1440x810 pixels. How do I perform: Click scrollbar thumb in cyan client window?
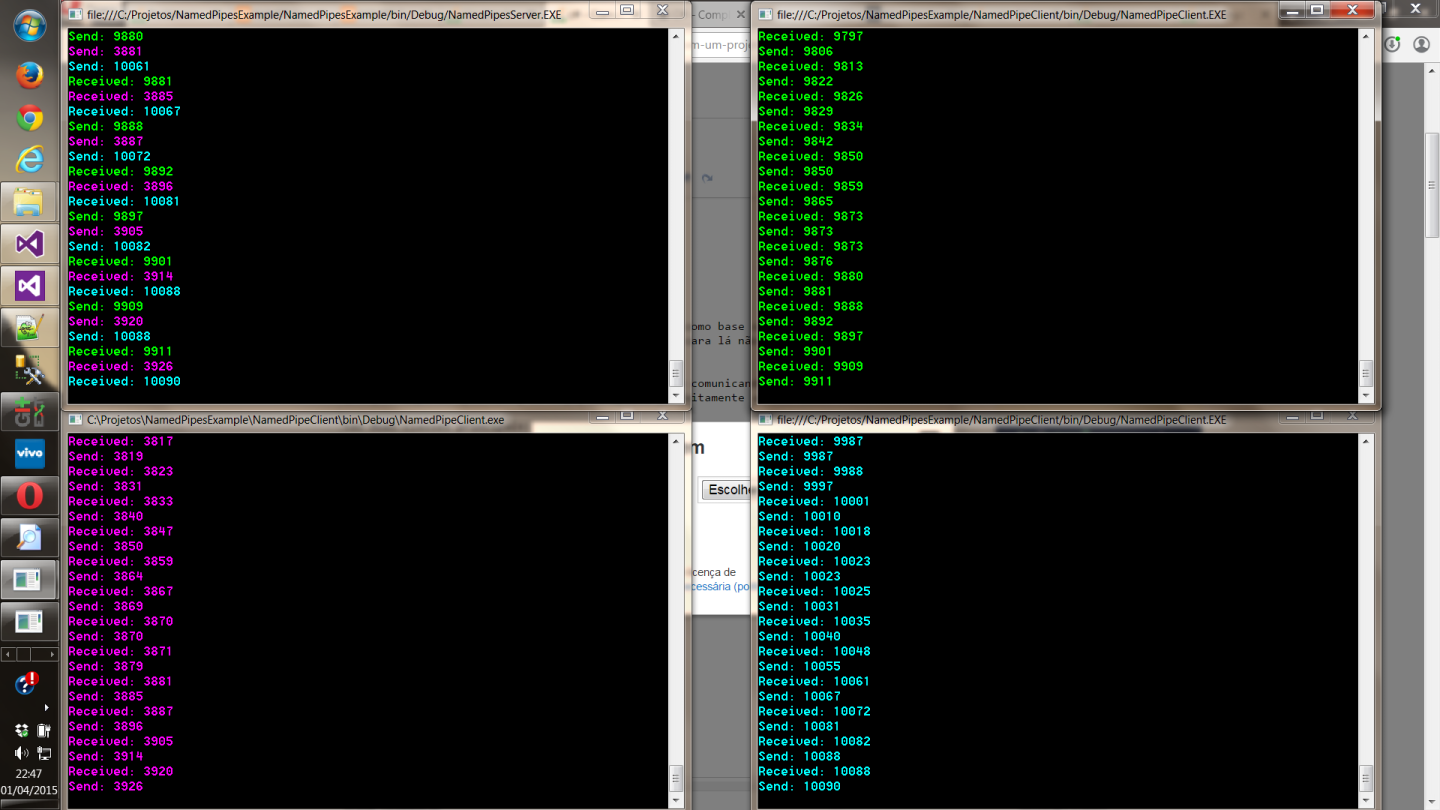coord(1366,779)
